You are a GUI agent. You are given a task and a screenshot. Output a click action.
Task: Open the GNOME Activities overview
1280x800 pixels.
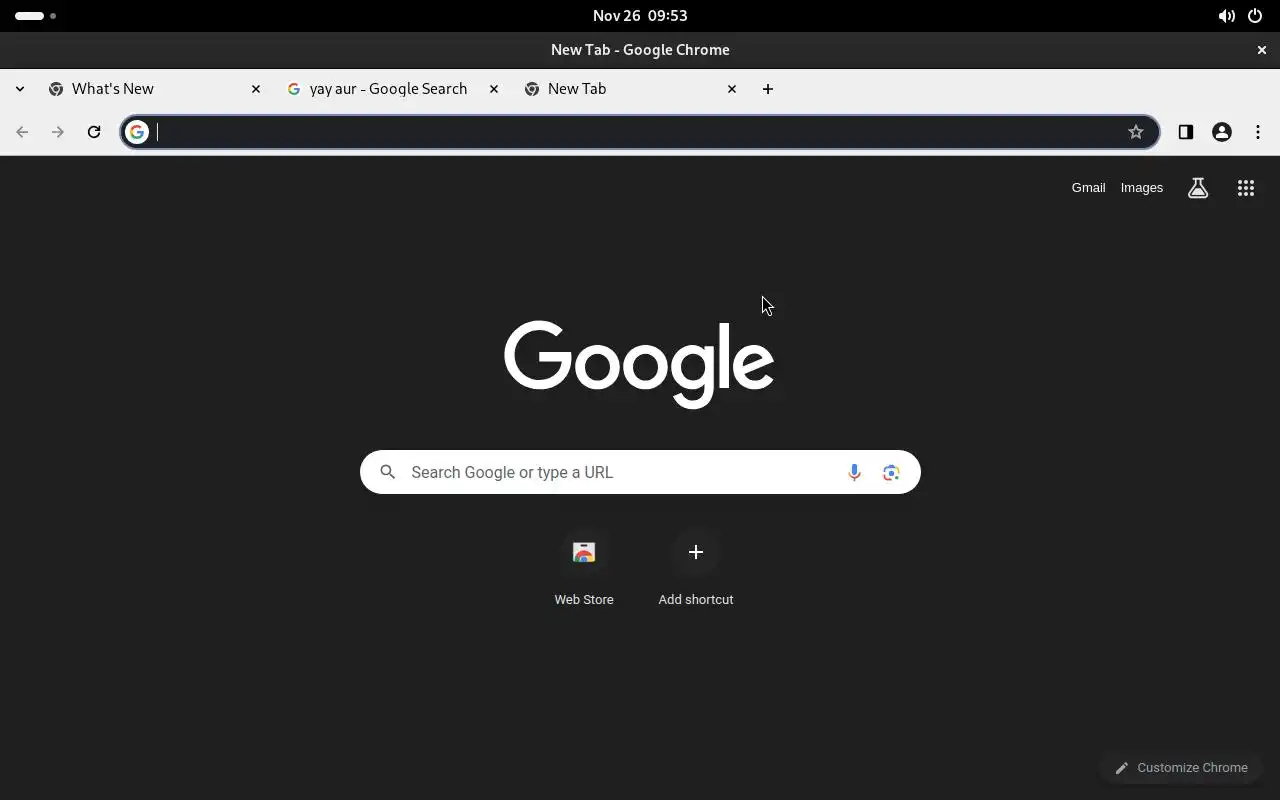click(35, 16)
